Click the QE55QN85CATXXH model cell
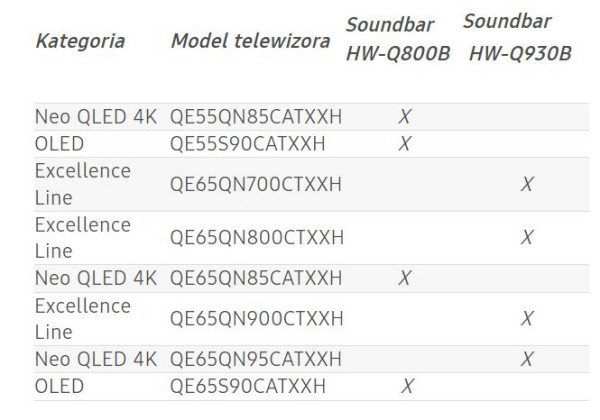600x420 pixels. point(256,117)
